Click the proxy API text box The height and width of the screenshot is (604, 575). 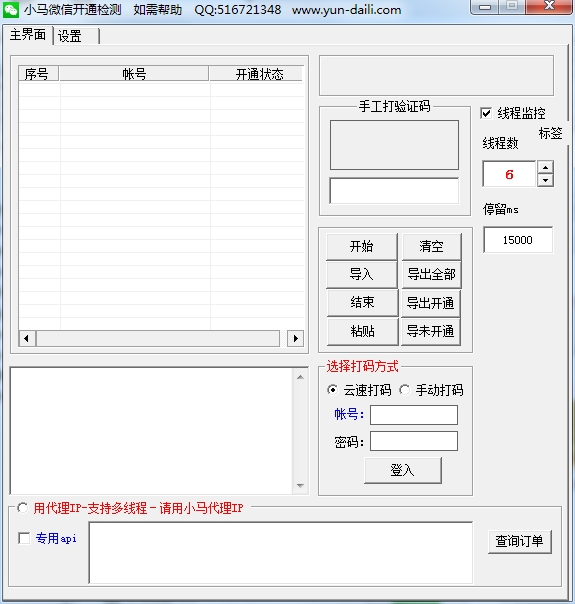pyautogui.click(x=281, y=553)
